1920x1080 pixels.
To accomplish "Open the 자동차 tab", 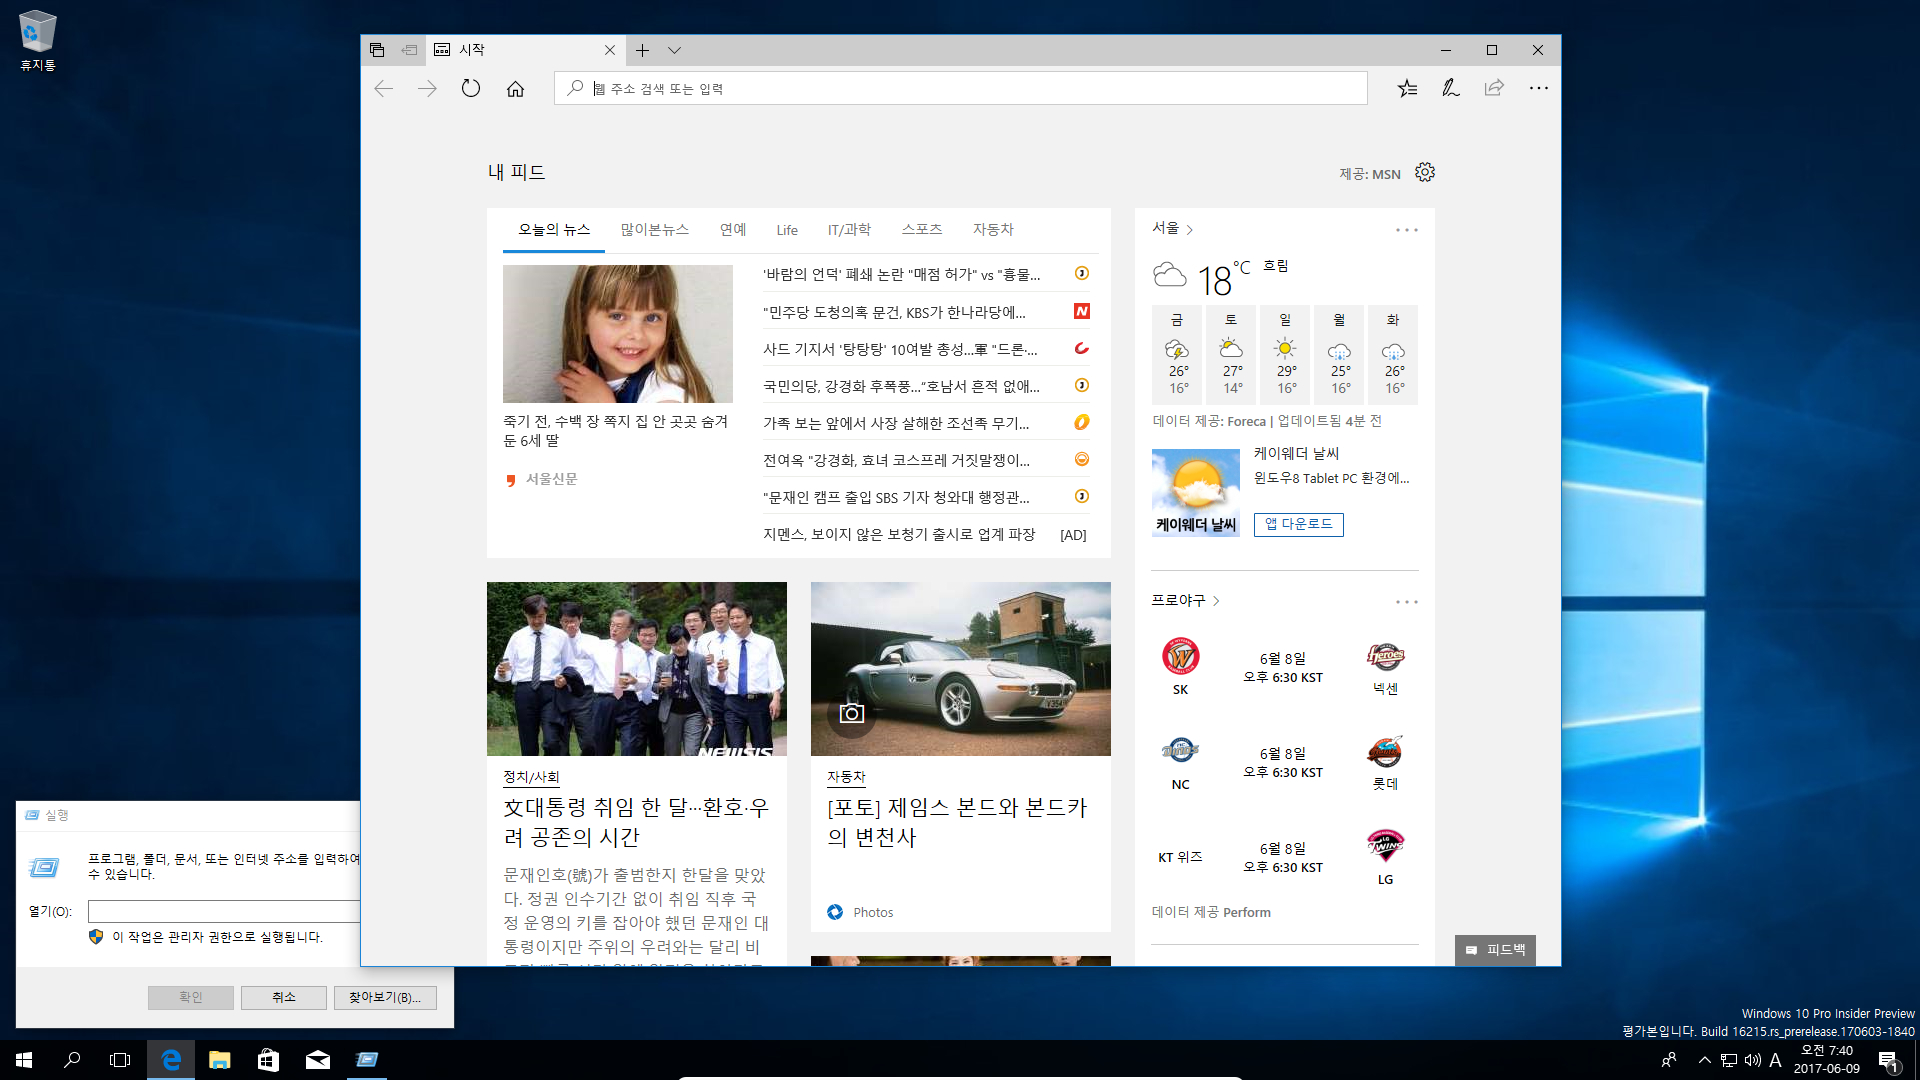I will (993, 229).
